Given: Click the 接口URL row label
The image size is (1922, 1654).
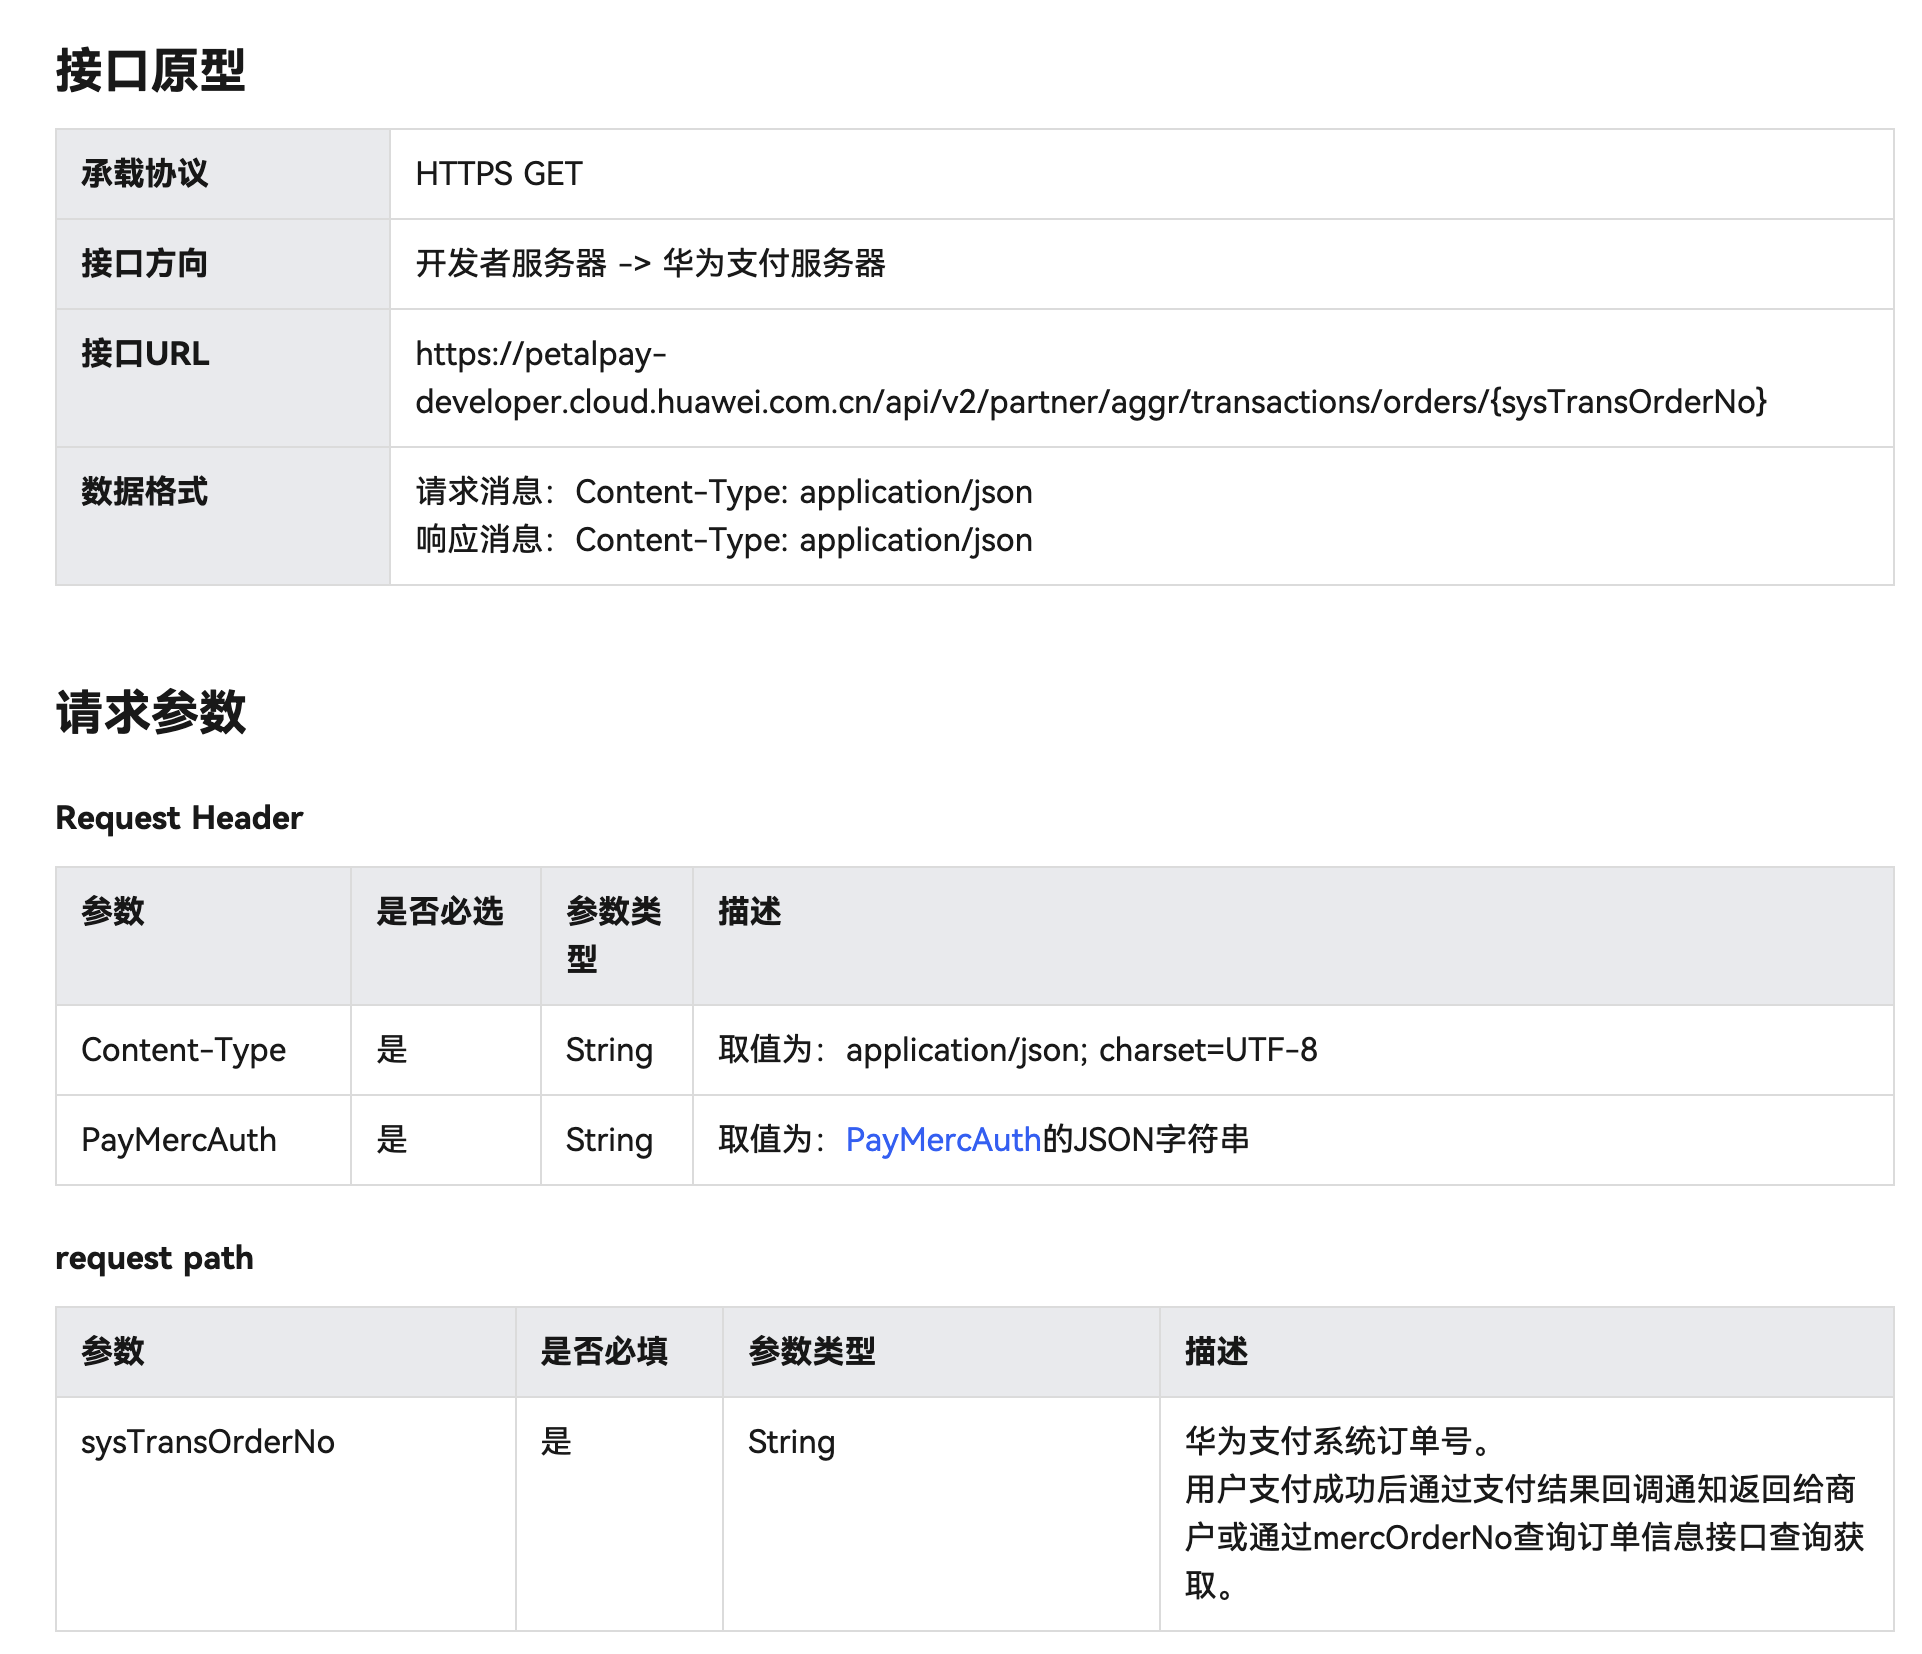Looking at the screenshot, I should pos(145,354).
